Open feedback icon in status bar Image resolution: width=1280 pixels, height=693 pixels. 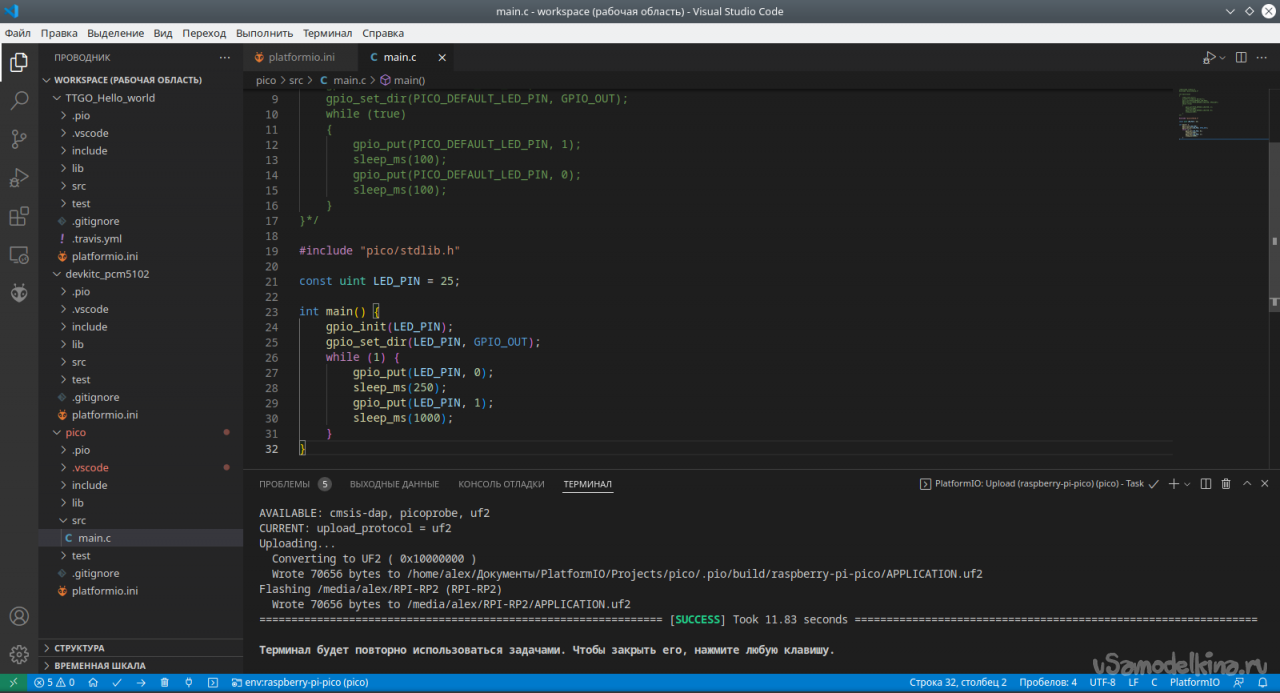[1240, 683]
